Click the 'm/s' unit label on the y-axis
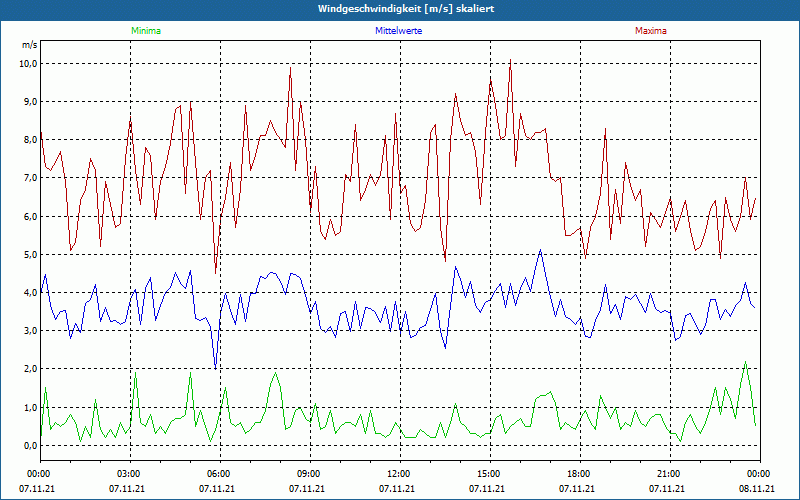This screenshot has height=500, width=800. coord(28,46)
